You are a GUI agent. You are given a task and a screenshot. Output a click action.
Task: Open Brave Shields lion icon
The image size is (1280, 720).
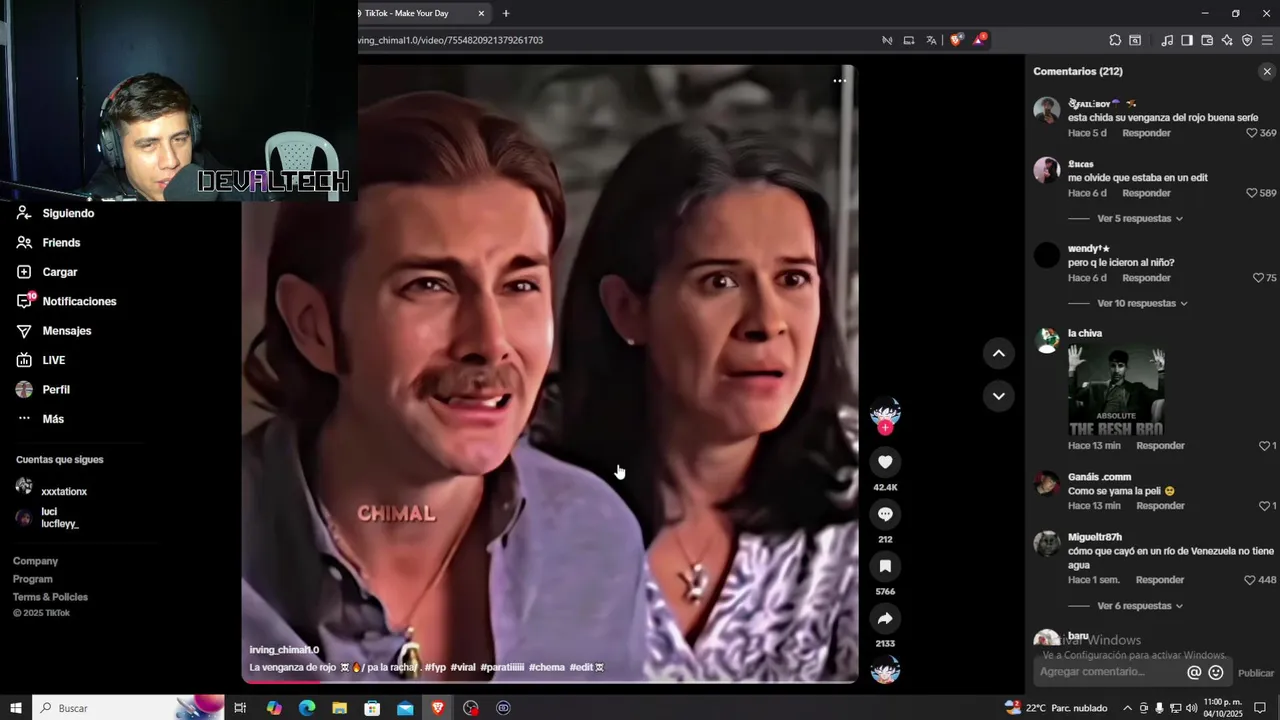coord(956,40)
